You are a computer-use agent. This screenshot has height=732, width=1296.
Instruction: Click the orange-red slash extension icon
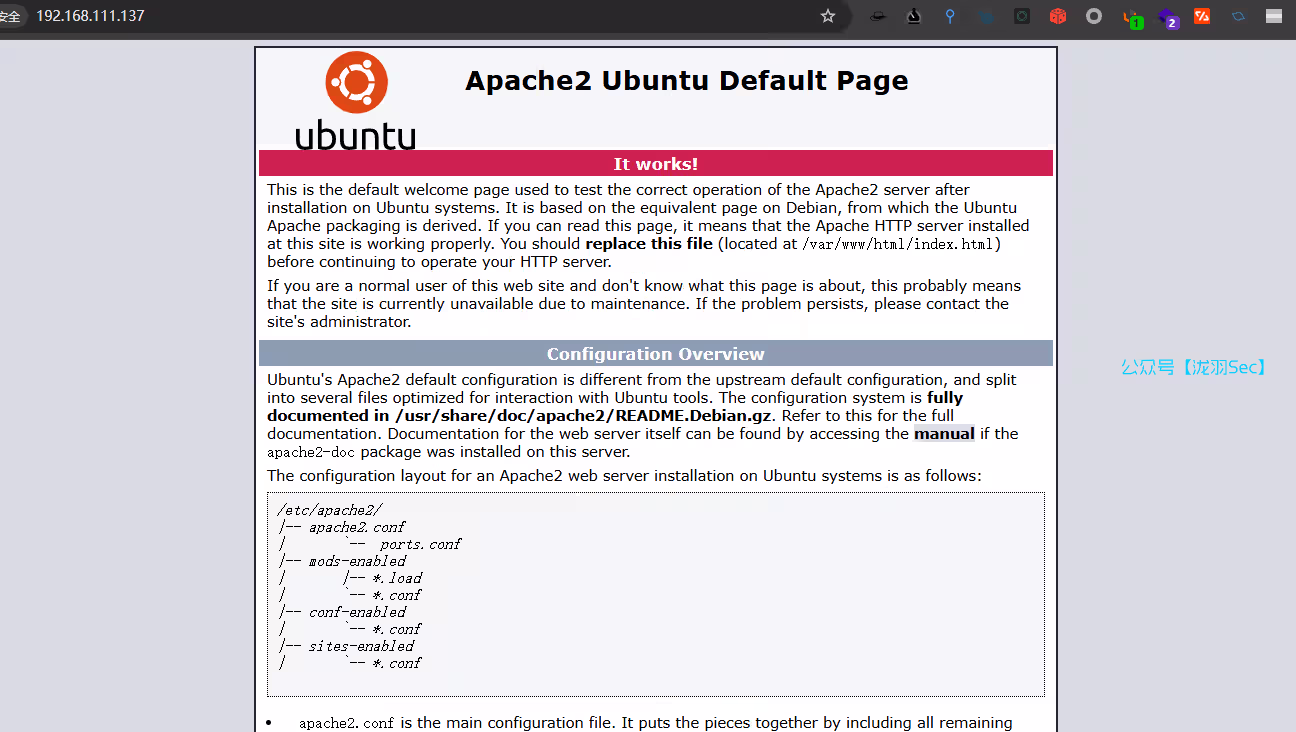click(1202, 16)
